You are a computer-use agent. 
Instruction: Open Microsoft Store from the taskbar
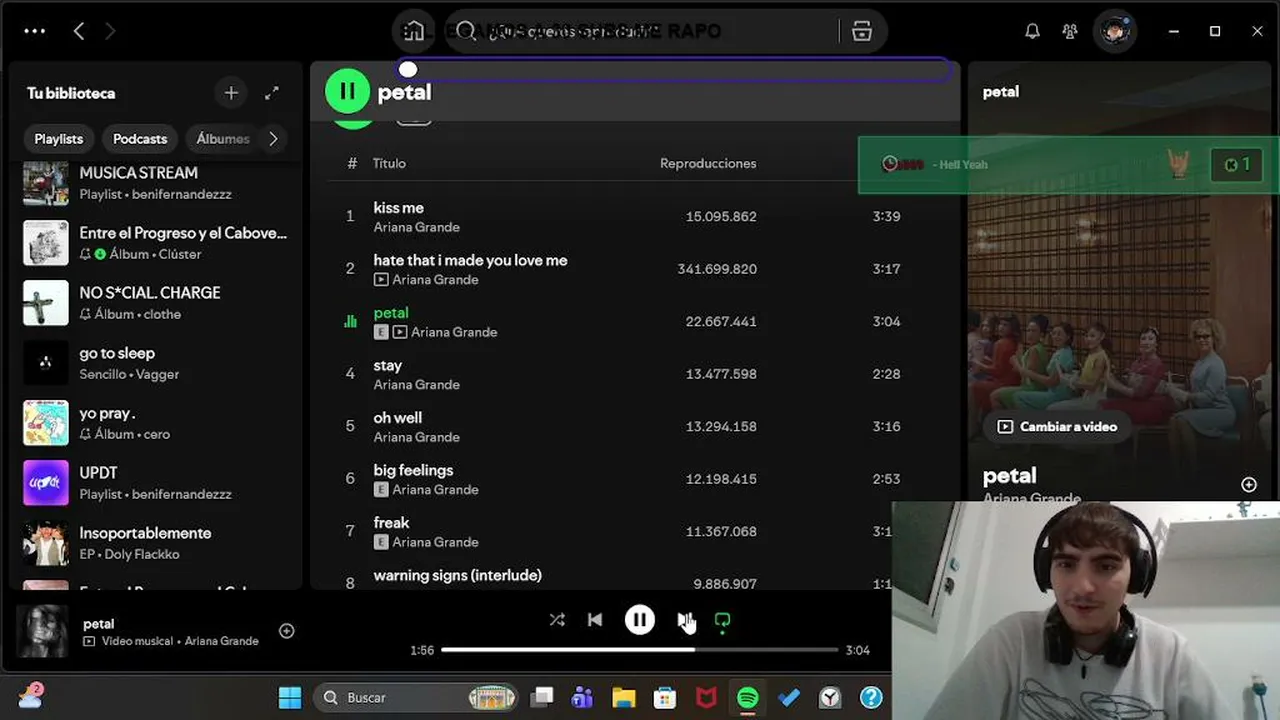[665, 697]
